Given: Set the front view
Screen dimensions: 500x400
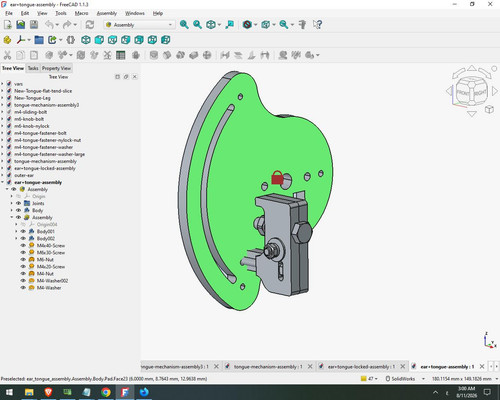Looking at the screenshot, I should [99, 40].
